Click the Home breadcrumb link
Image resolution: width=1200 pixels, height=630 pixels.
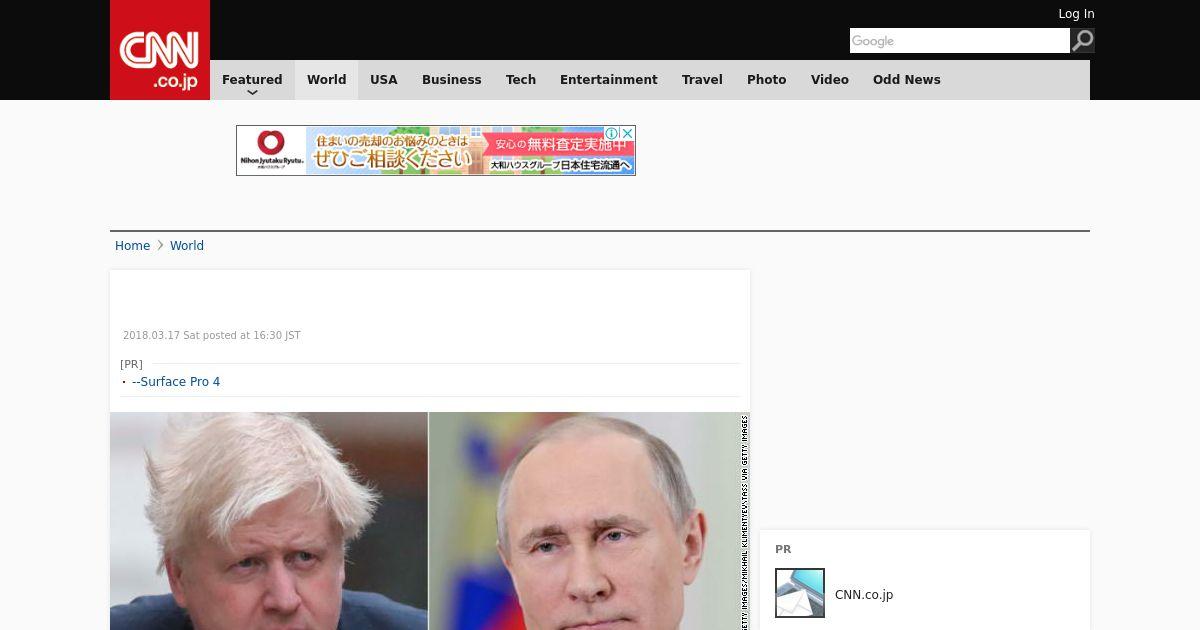tap(132, 246)
